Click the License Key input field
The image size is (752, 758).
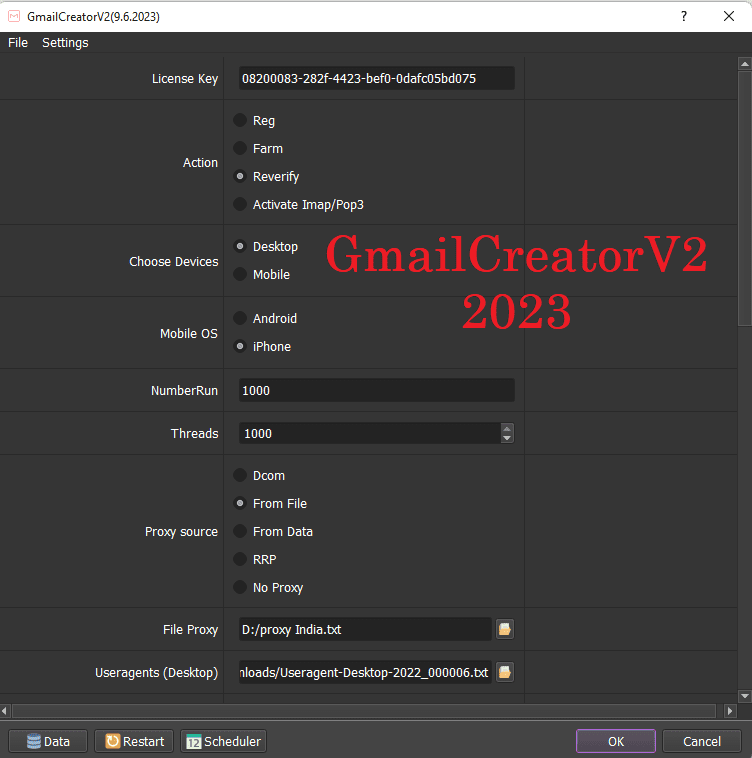(376, 78)
